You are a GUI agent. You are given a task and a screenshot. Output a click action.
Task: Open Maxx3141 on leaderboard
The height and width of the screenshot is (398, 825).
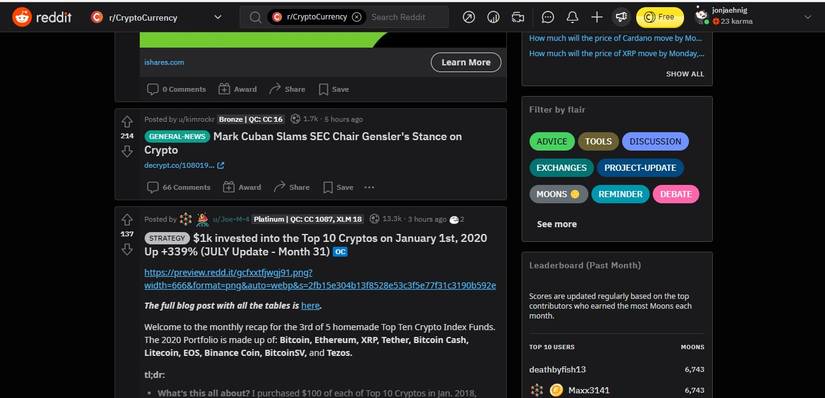click(589, 390)
